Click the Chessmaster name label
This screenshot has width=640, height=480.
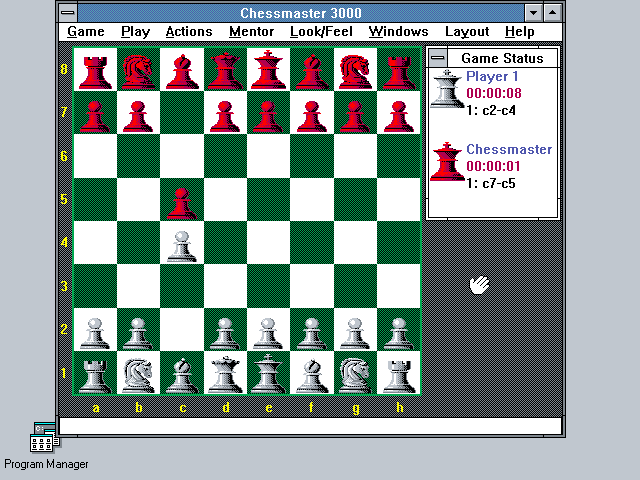(509, 149)
